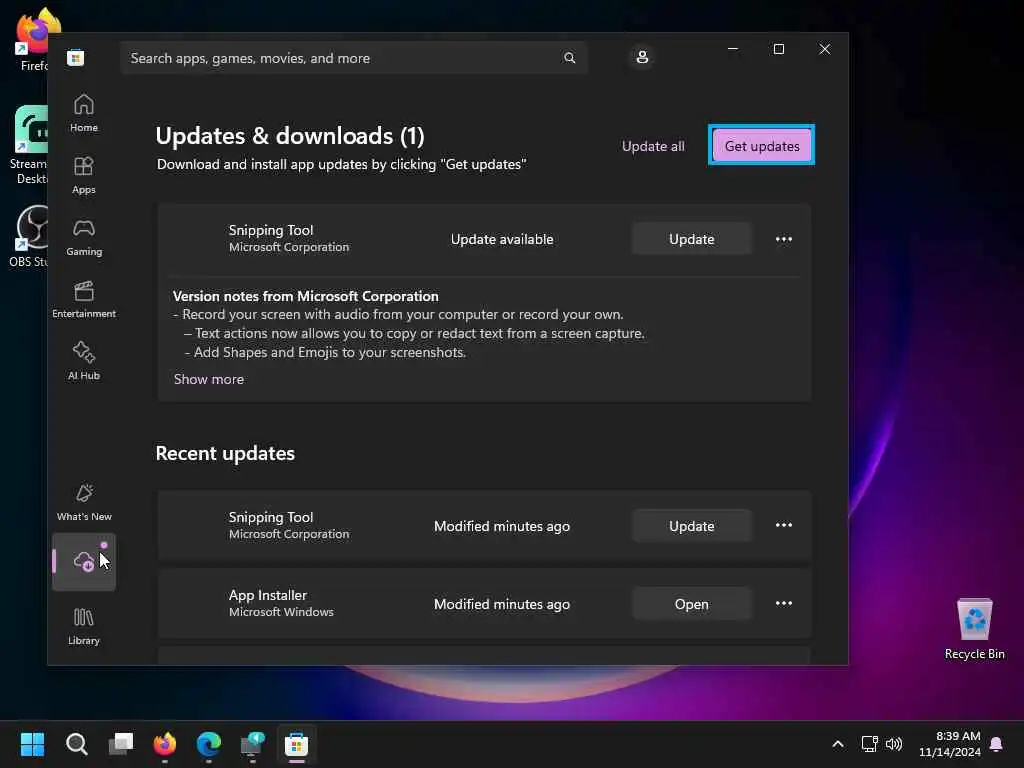The width and height of the screenshot is (1024, 768).
Task: Click the search apps, games, movies field
Action: pyautogui.click(x=353, y=58)
